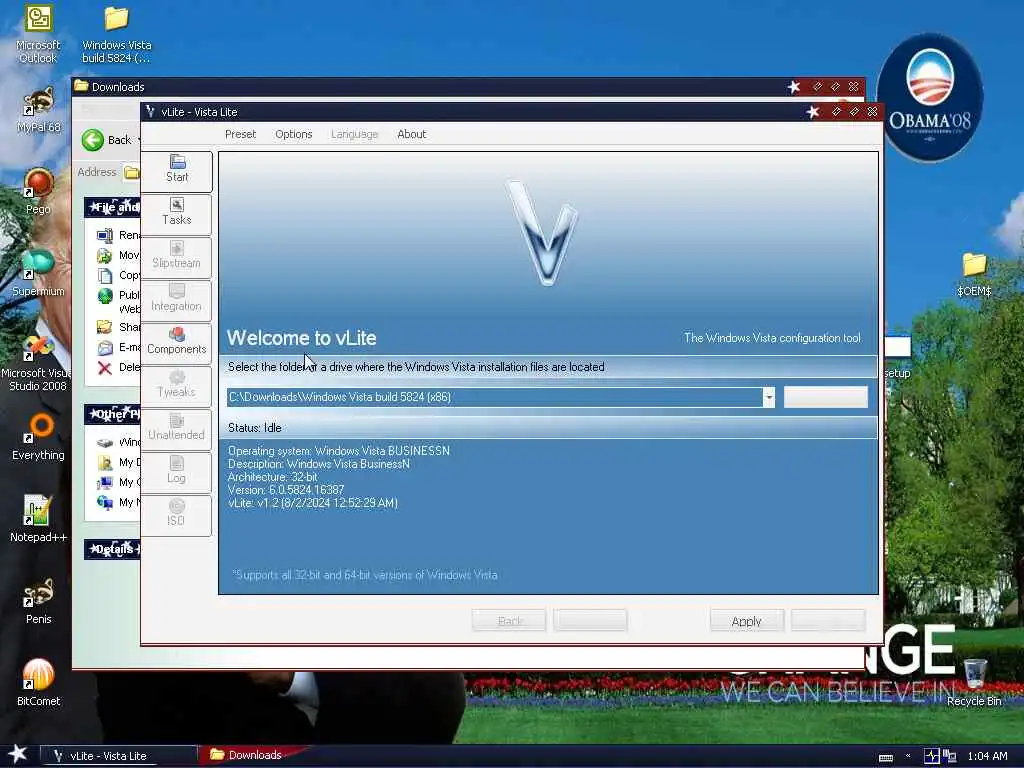Viewport: 1024px width, 768px height.
Task: Select the Notepad++ desktop shortcut
Action: (38, 519)
